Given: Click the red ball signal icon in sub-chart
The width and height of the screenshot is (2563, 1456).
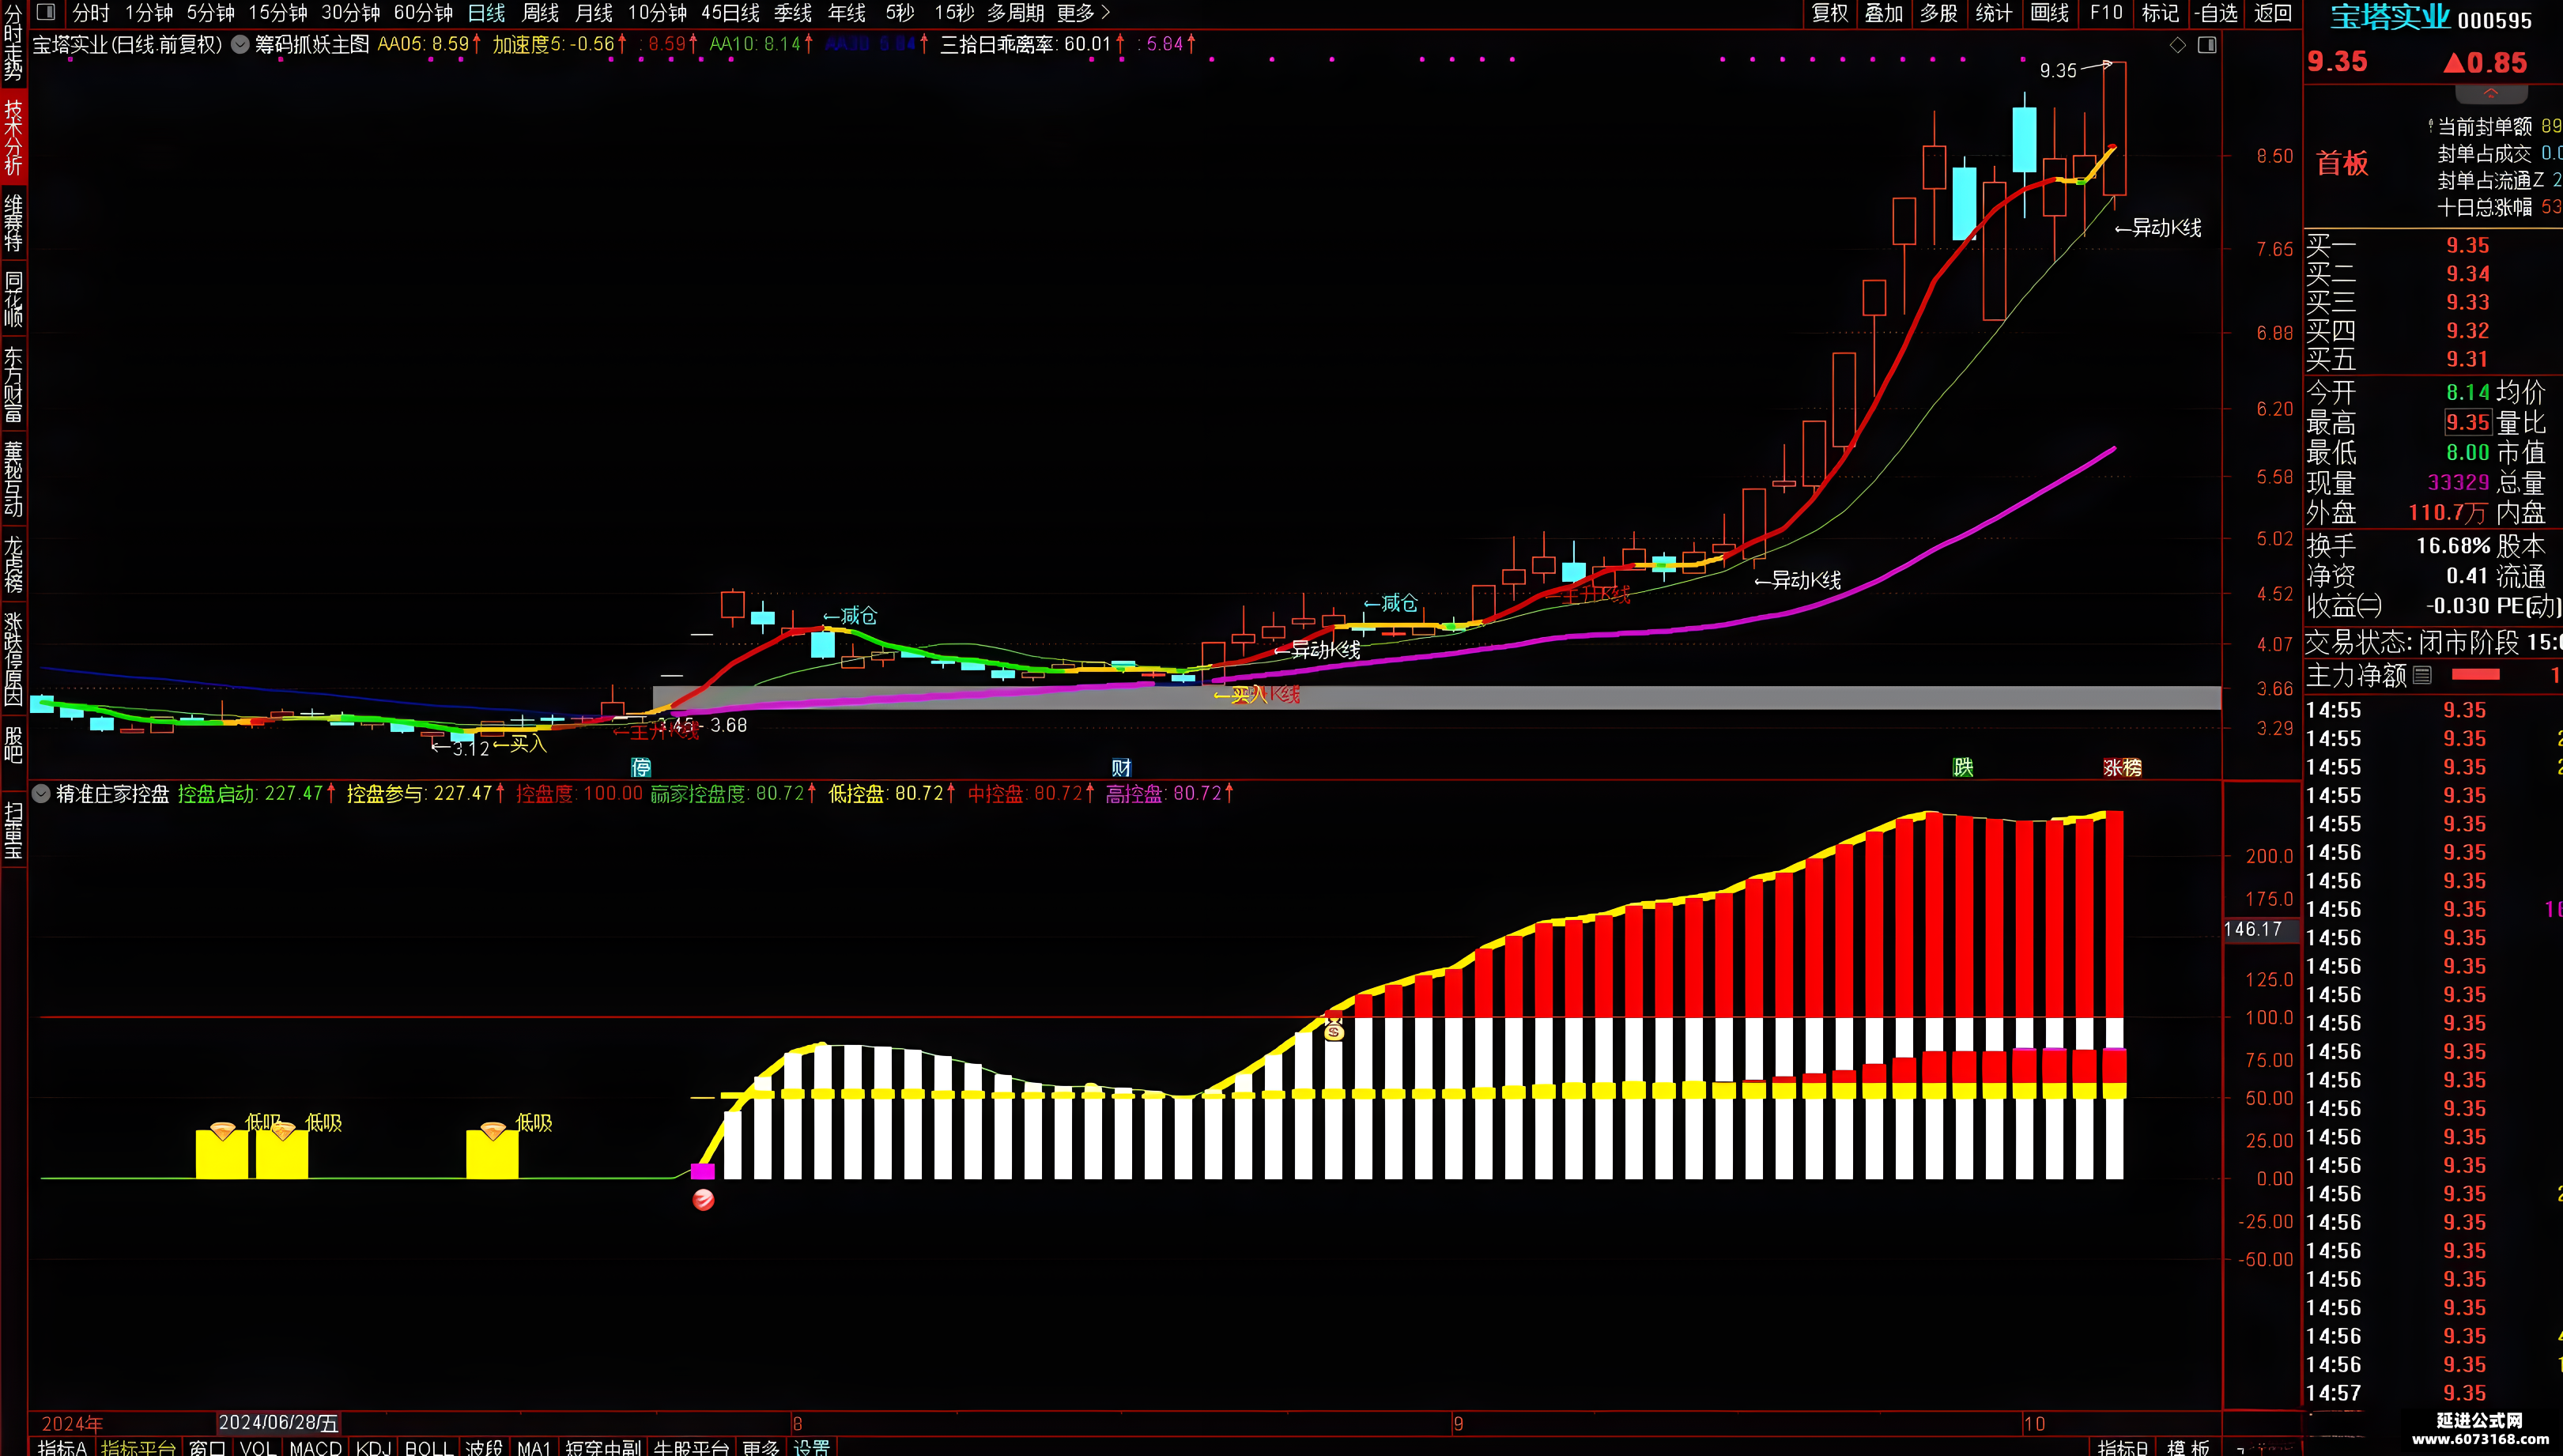Looking at the screenshot, I should 703,1199.
